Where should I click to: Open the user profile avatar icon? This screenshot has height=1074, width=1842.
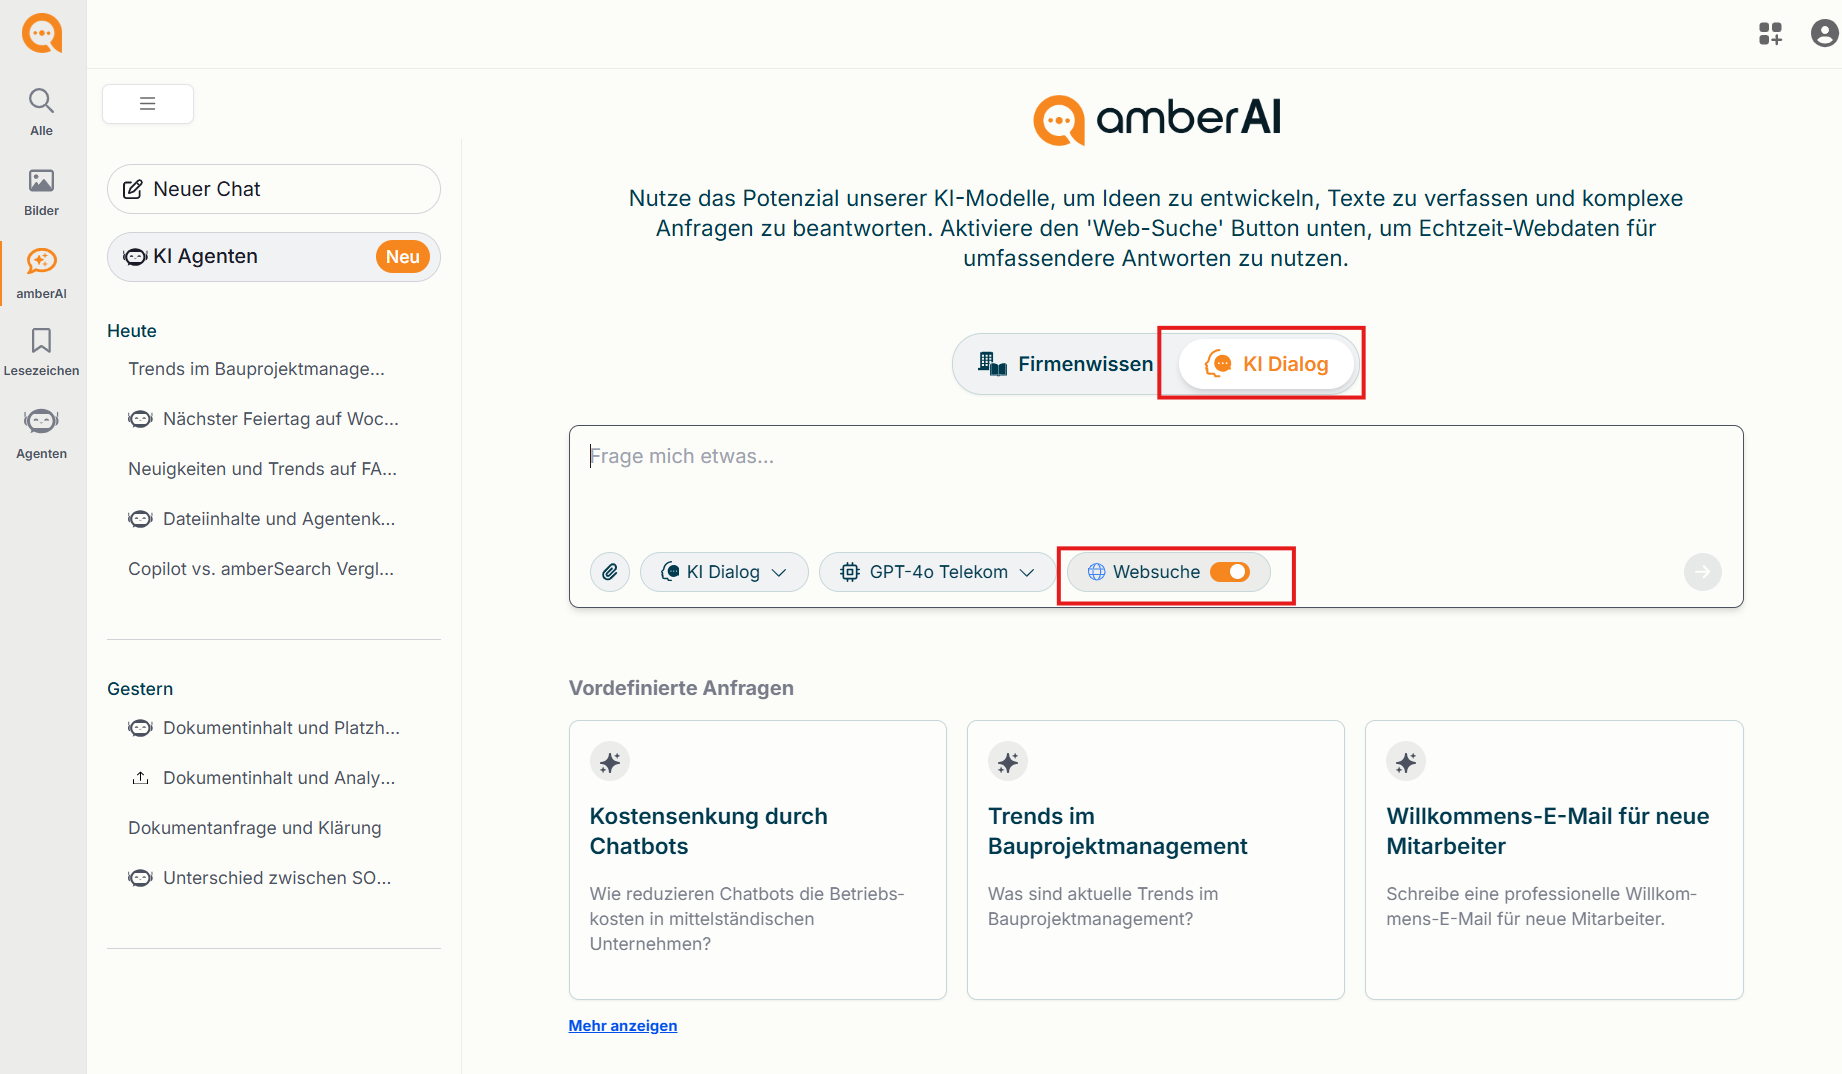click(1825, 34)
